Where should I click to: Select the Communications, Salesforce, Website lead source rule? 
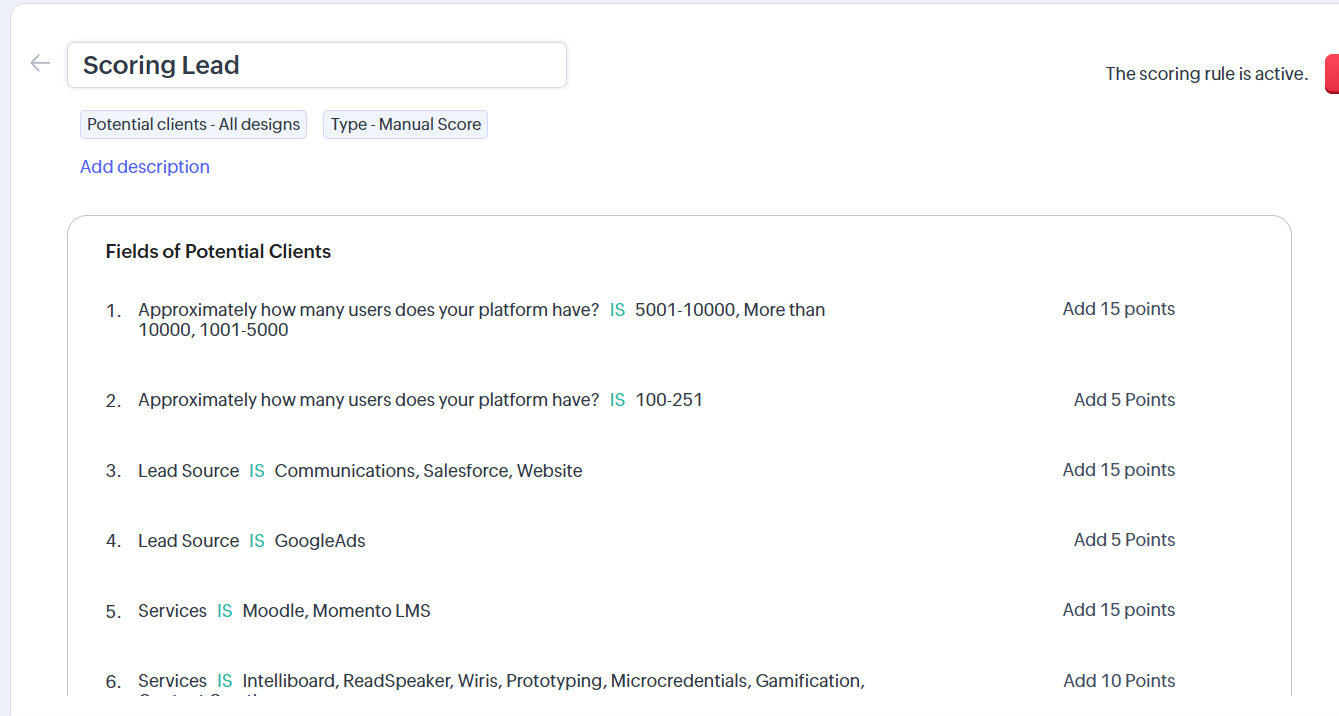pyautogui.click(x=360, y=471)
